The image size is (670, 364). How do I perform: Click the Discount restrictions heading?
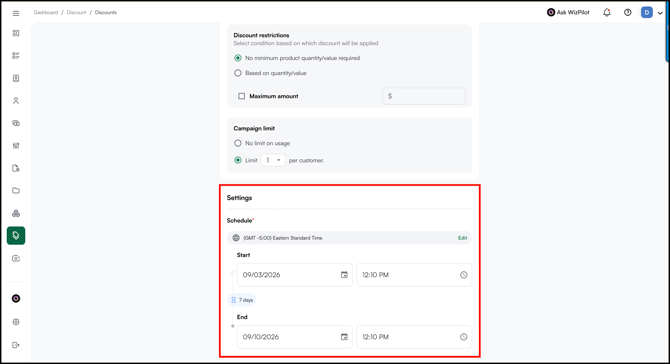pyautogui.click(x=261, y=35)
